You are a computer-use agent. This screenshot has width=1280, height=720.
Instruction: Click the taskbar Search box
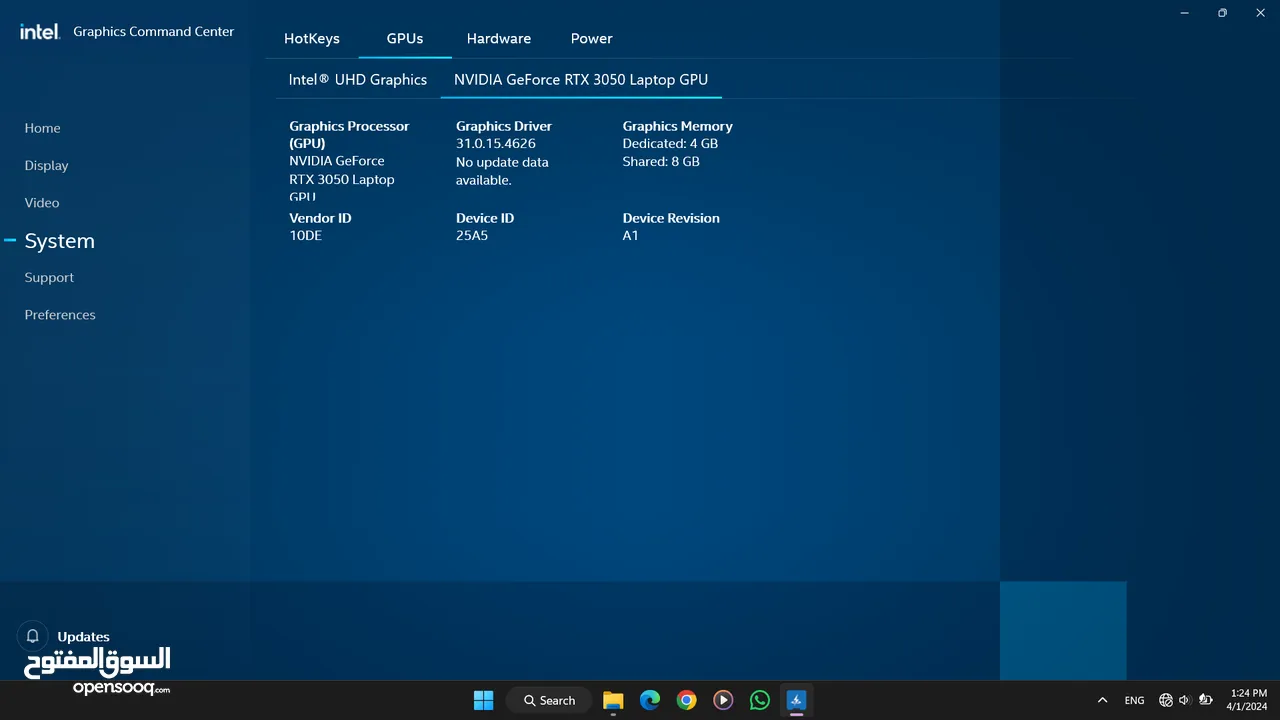click(550, 700)
